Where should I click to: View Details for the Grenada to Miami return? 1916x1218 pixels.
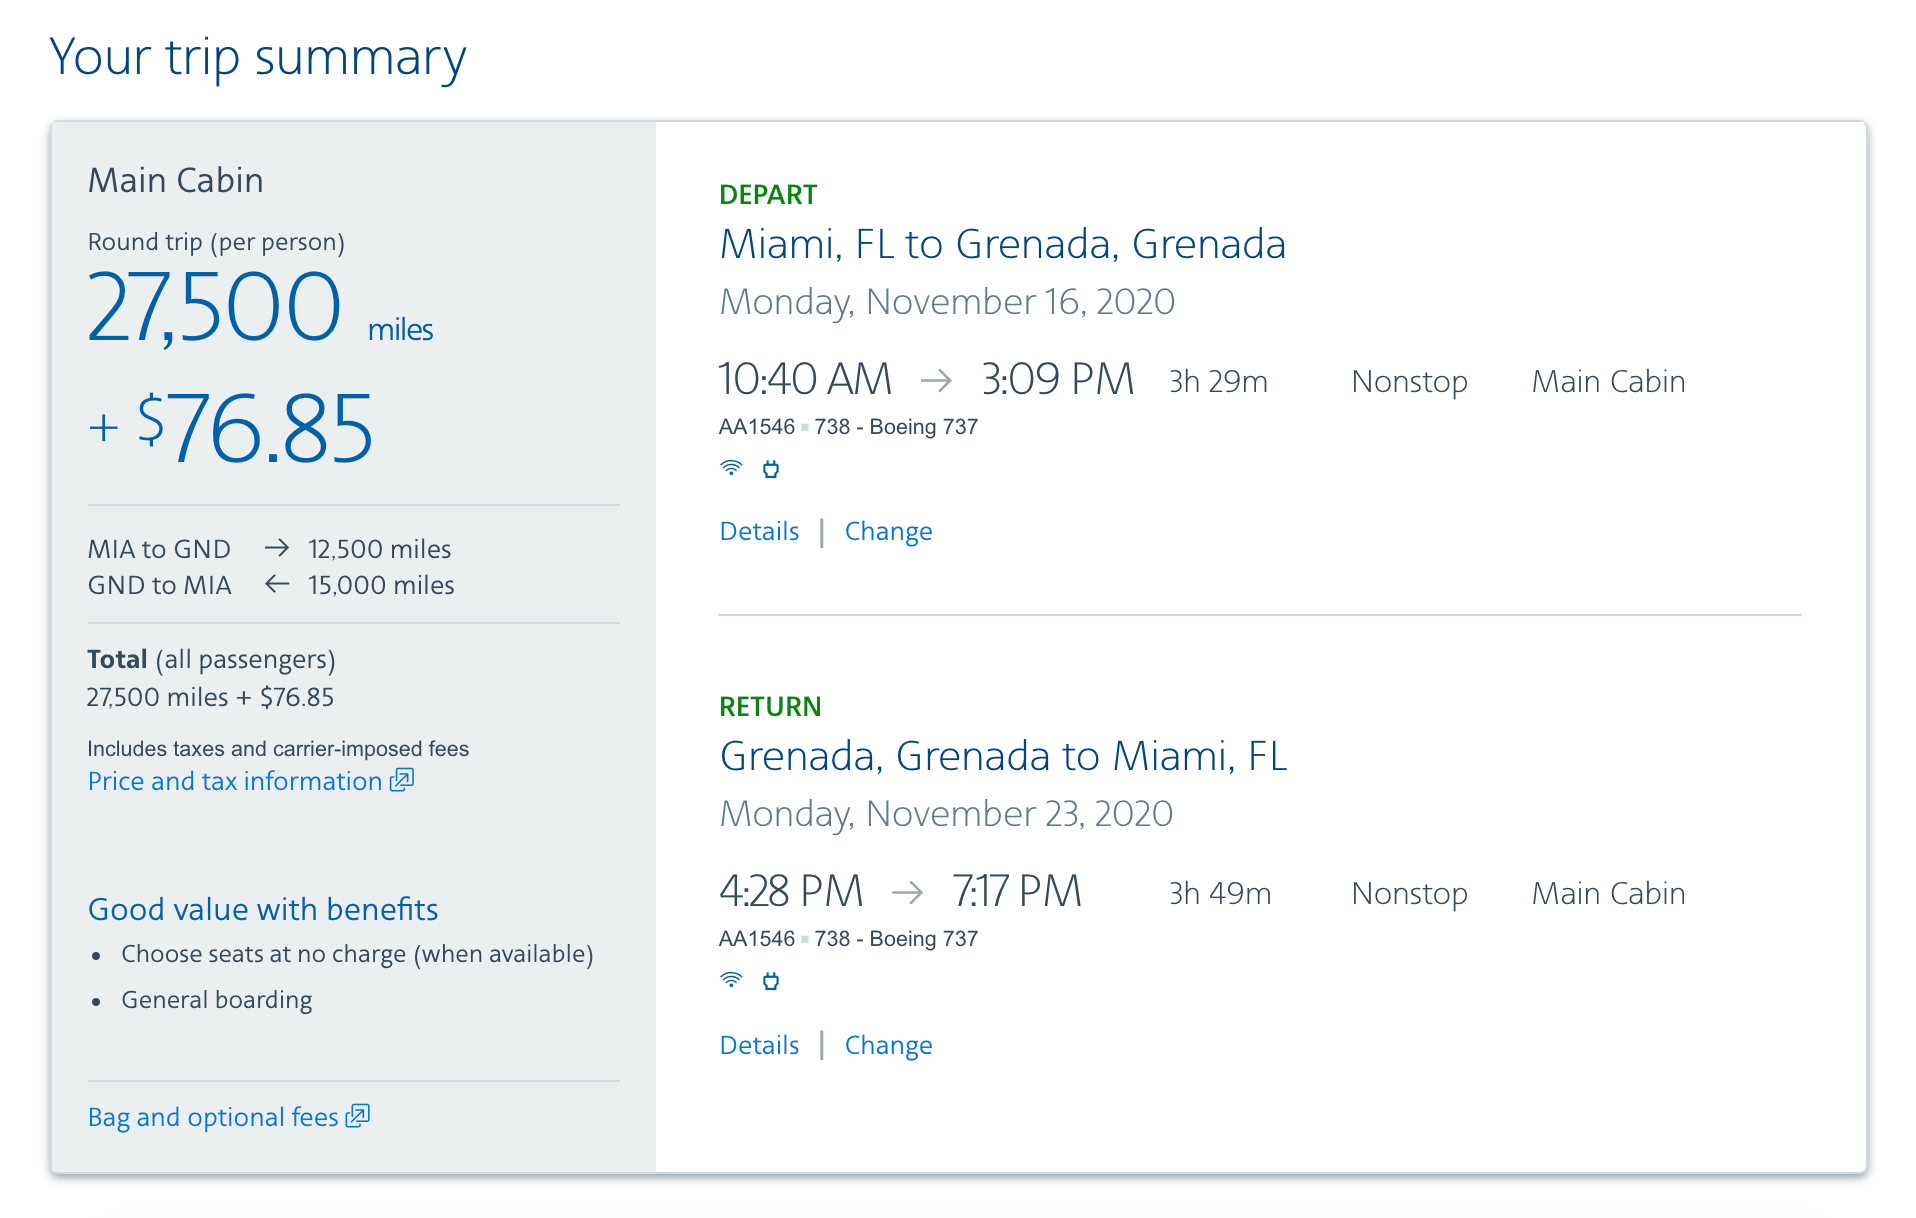click(759, 1045)
